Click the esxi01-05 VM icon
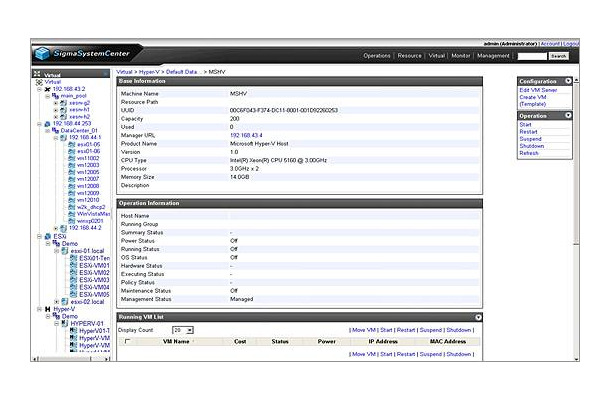Screen dimensions: 610x400 coord(72,144)
